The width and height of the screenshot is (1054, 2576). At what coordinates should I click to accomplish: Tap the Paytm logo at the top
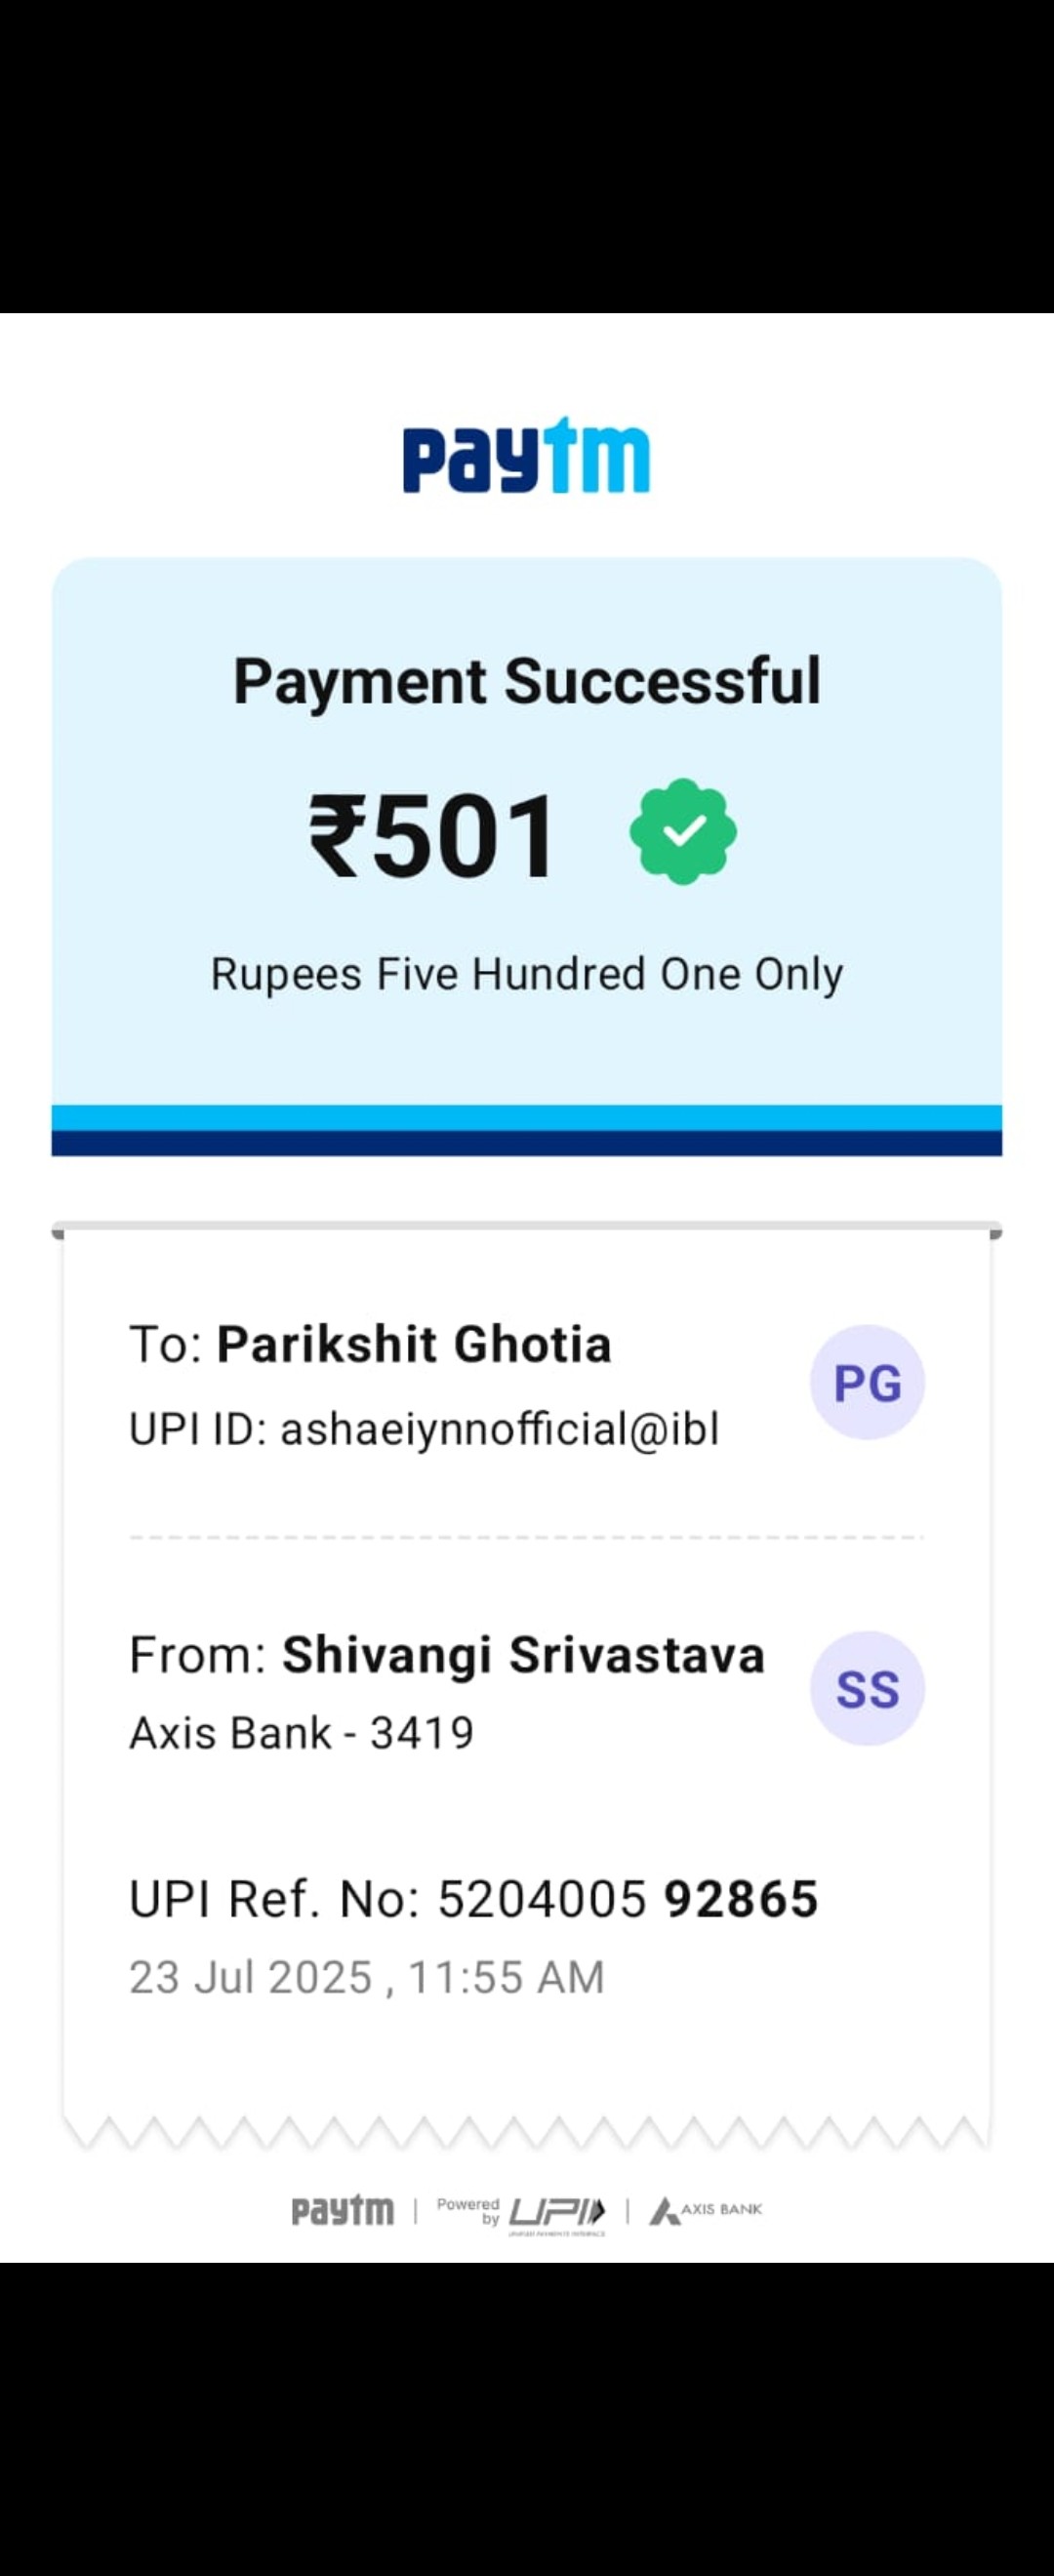coord(526,456)
